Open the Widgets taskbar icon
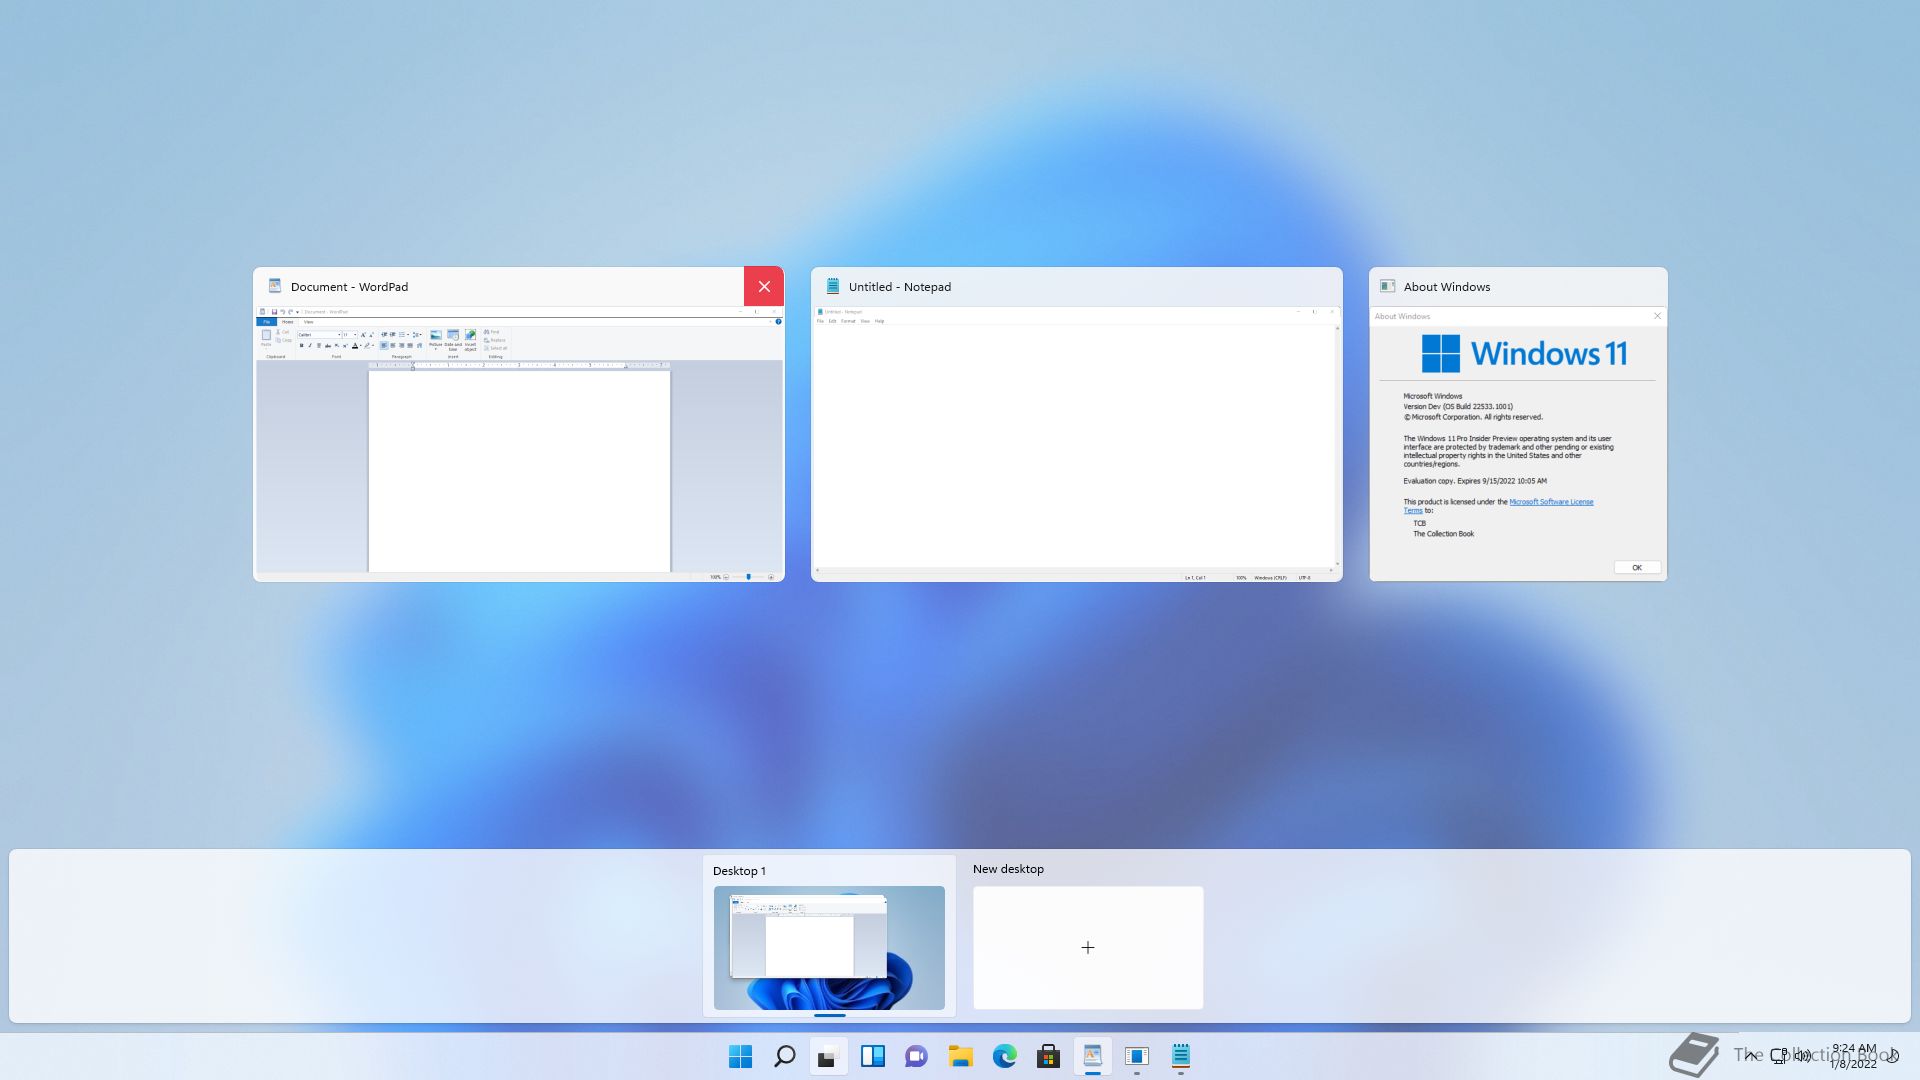1920x1080 pixels. [872, 1056]
